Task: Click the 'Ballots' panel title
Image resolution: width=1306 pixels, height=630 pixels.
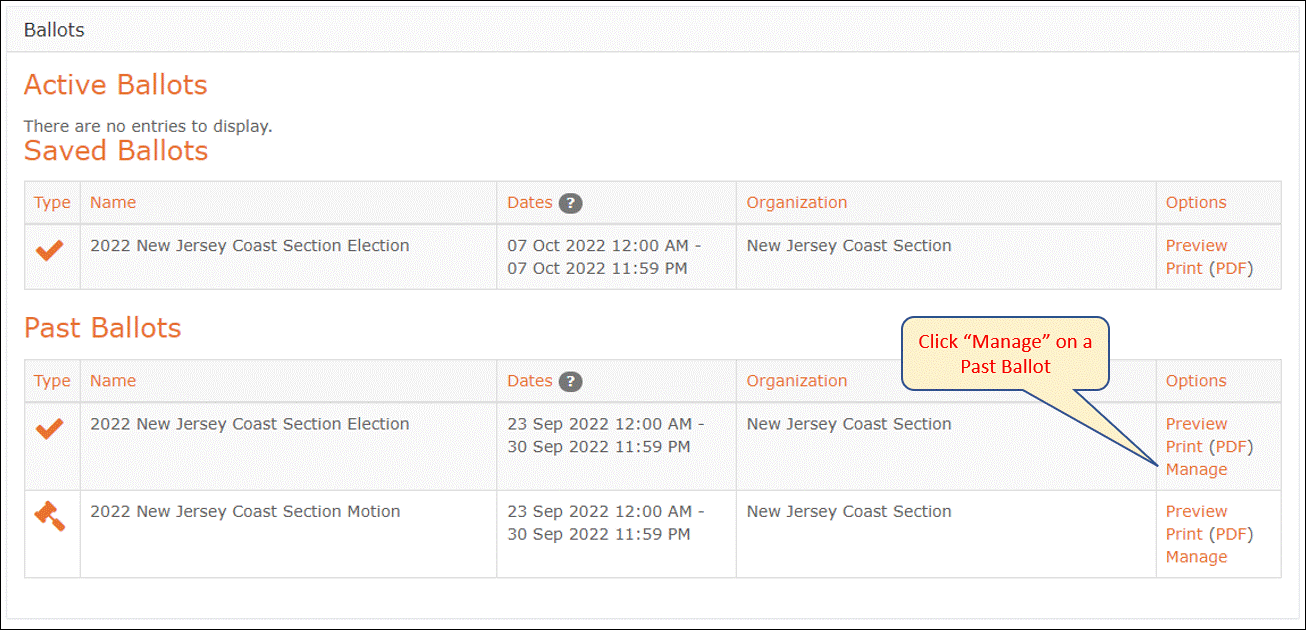Action: click(54, 30)
